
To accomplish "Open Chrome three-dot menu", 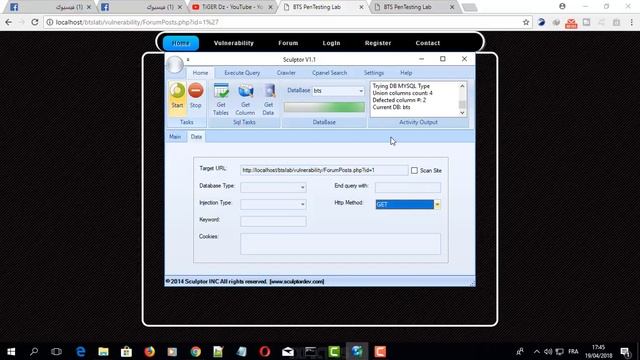I will coord(631,22).
